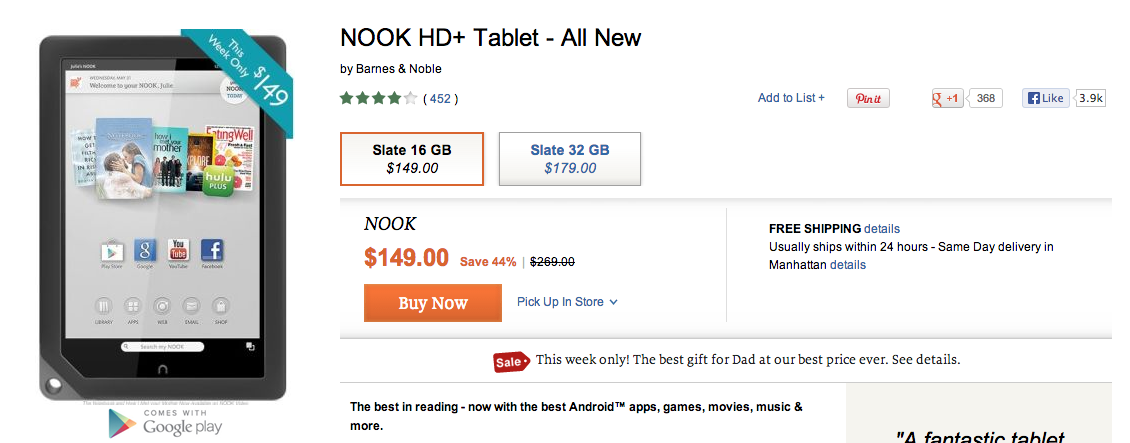Select the Slate 16 GB option
The height and width of the screenshot is (443, 1130).
point(412,159)
